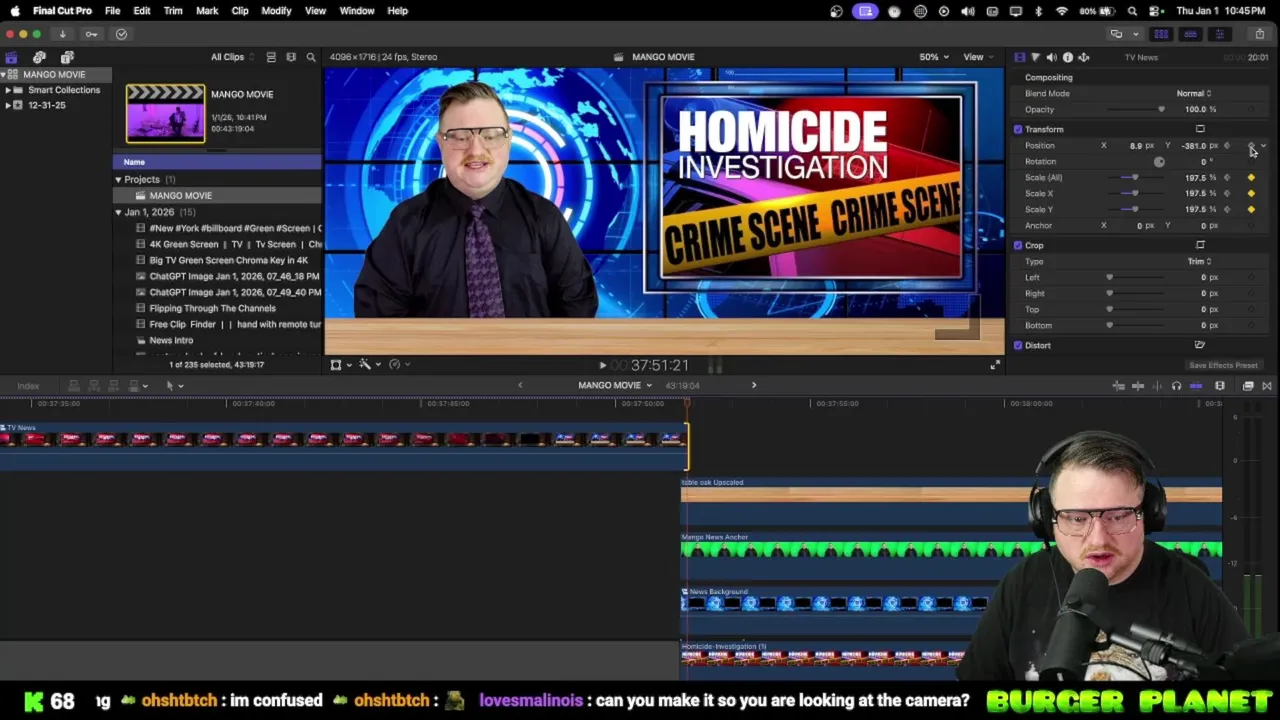
Task: Uncheck the Transform checkbox
Action: [x=1018, y=129]
